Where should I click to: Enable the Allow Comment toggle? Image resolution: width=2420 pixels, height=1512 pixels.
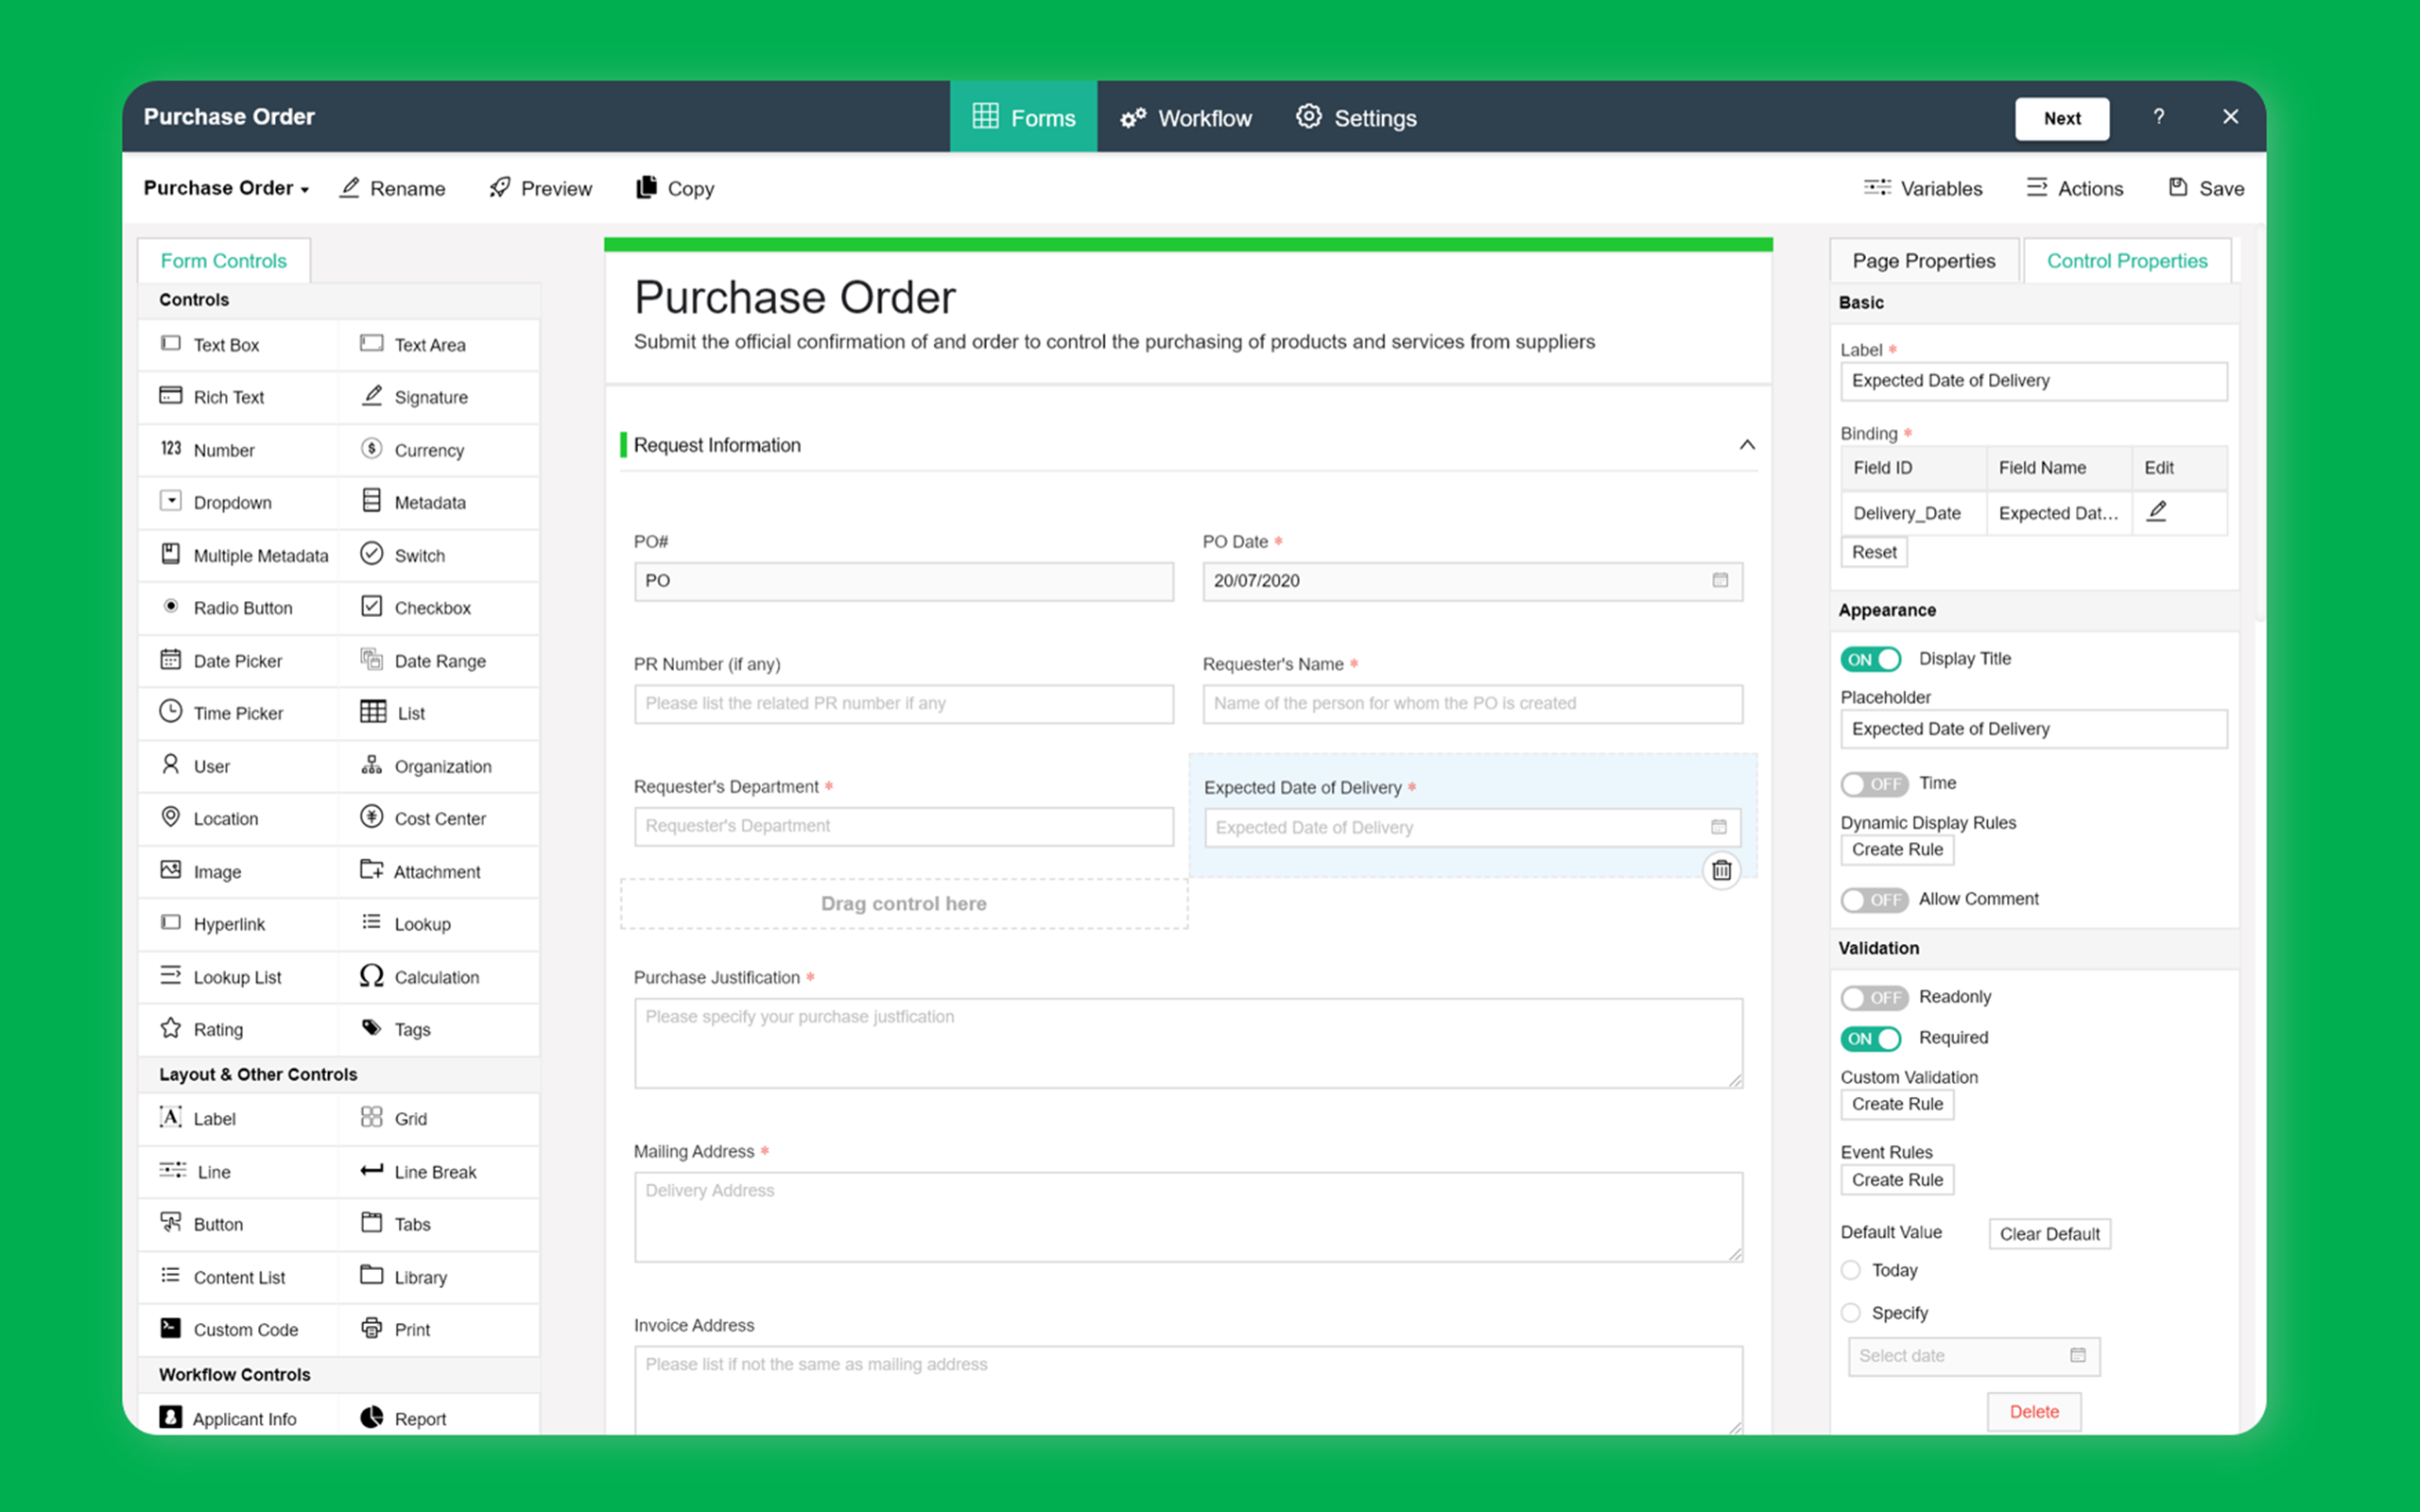(1873, 899)
